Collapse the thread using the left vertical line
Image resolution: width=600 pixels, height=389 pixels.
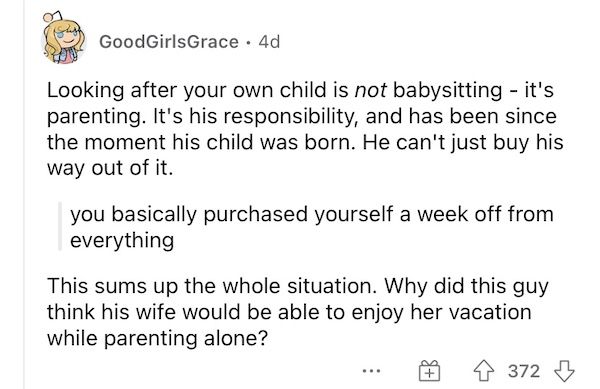point(24,194)
